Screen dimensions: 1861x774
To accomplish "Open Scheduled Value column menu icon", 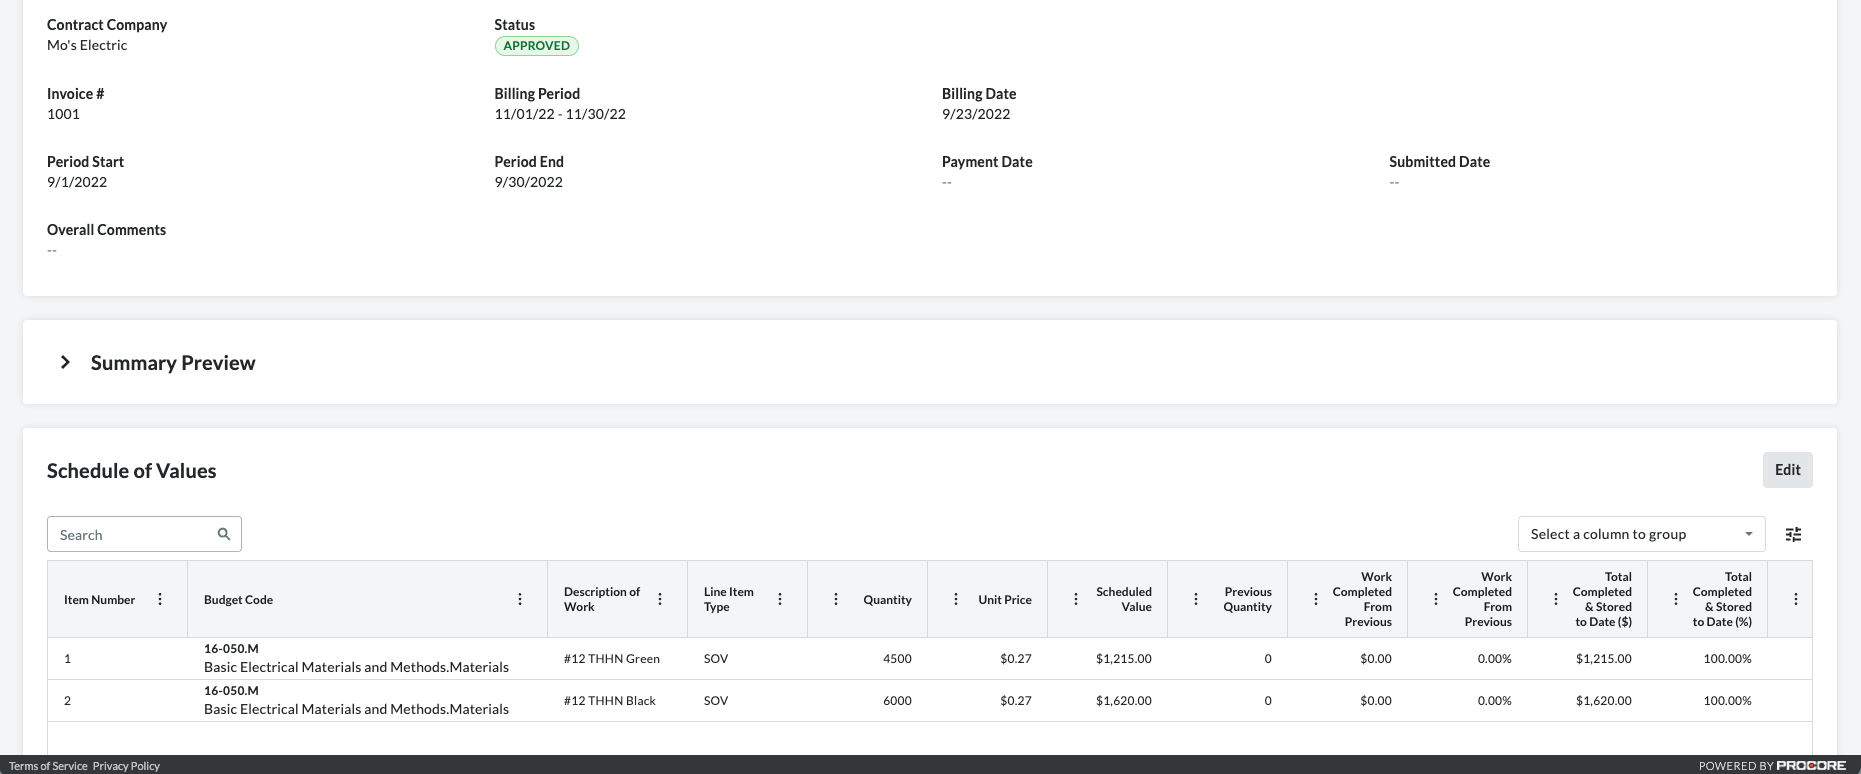I will click(1076, 600).
